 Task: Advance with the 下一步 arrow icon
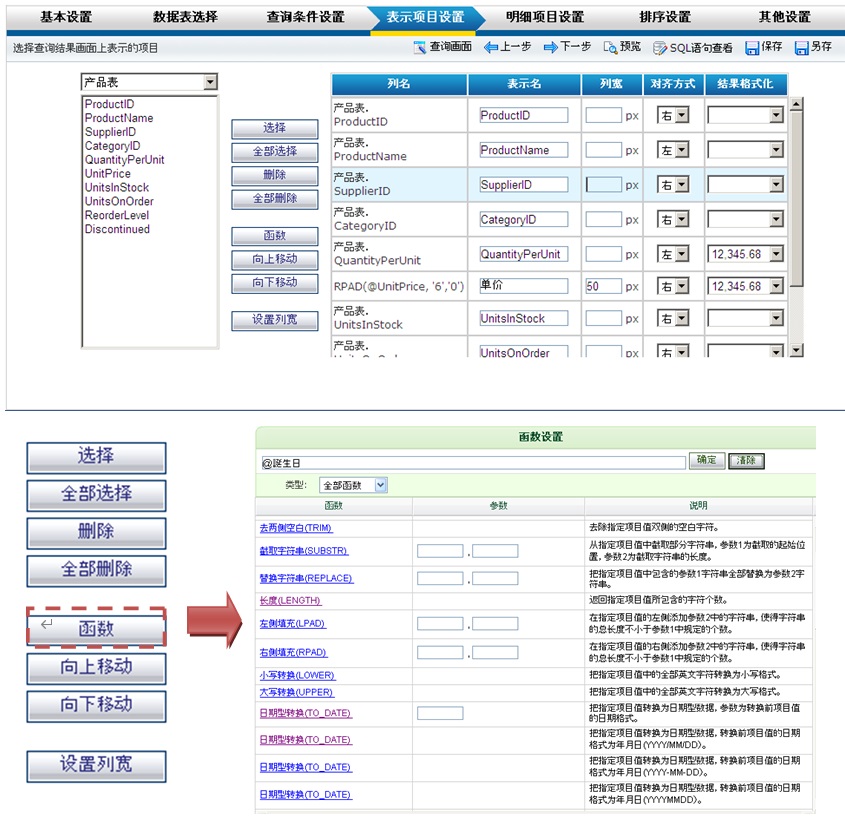[x=550, y=47]
